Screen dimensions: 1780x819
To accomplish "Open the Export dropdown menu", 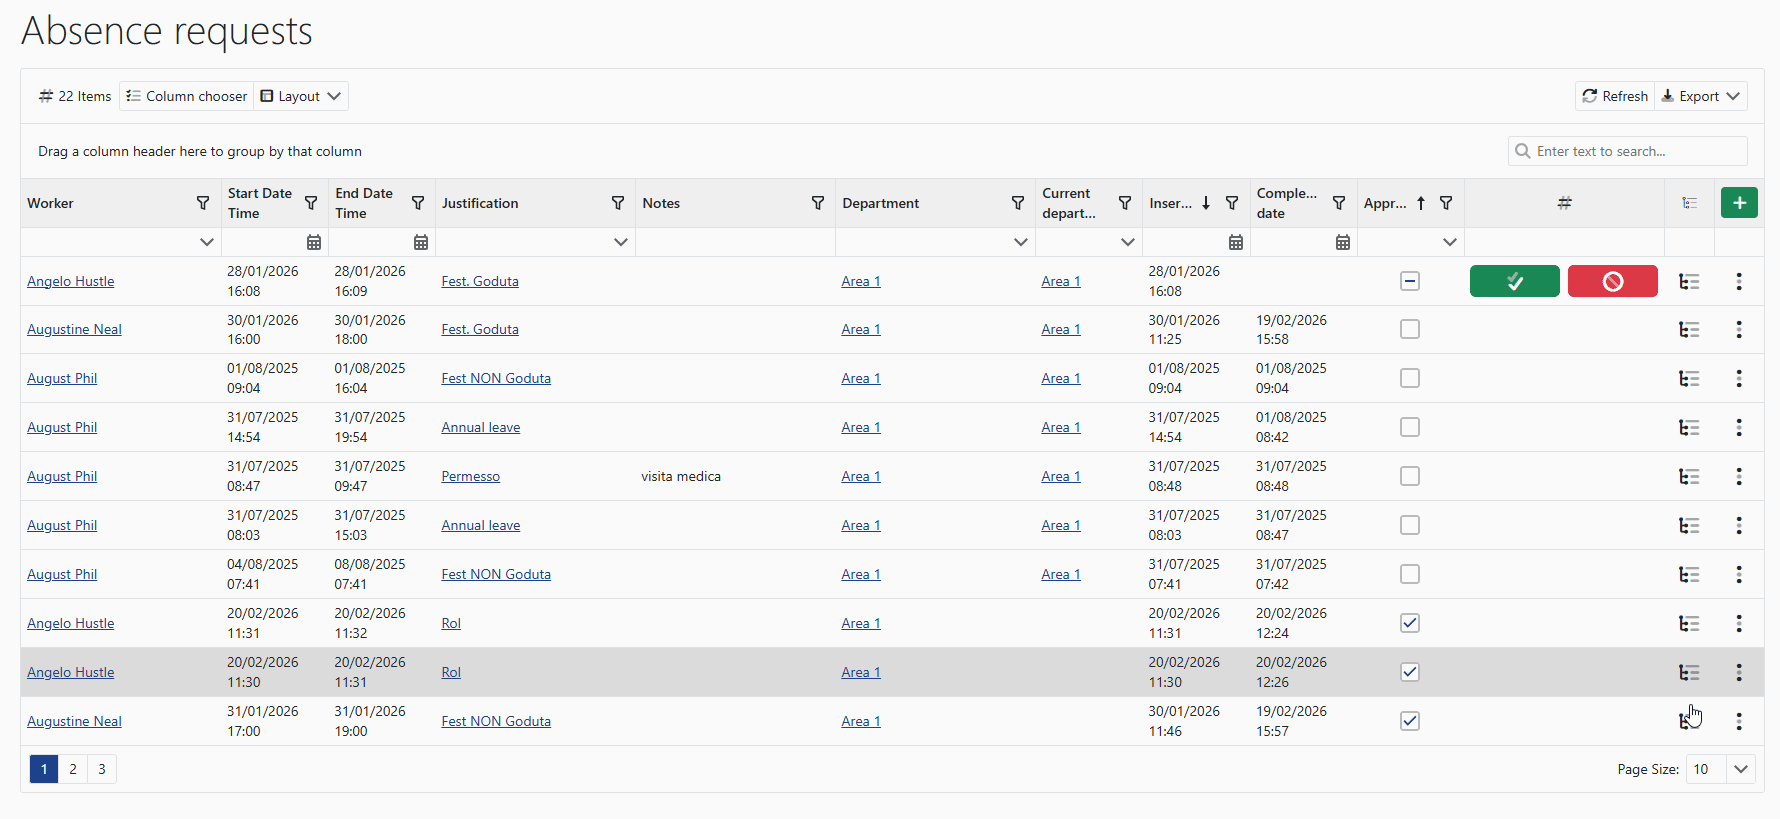I will pyautogui.click(x=1701, y=96).
